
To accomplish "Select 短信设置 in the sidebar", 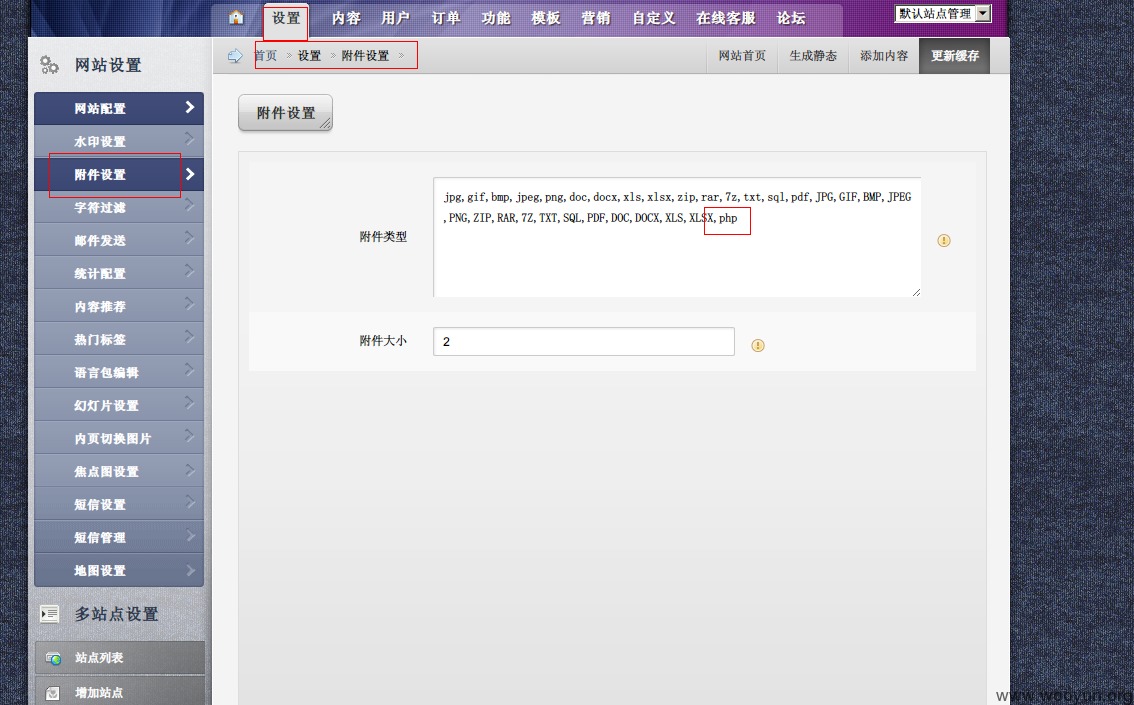I will pos(119,505).
